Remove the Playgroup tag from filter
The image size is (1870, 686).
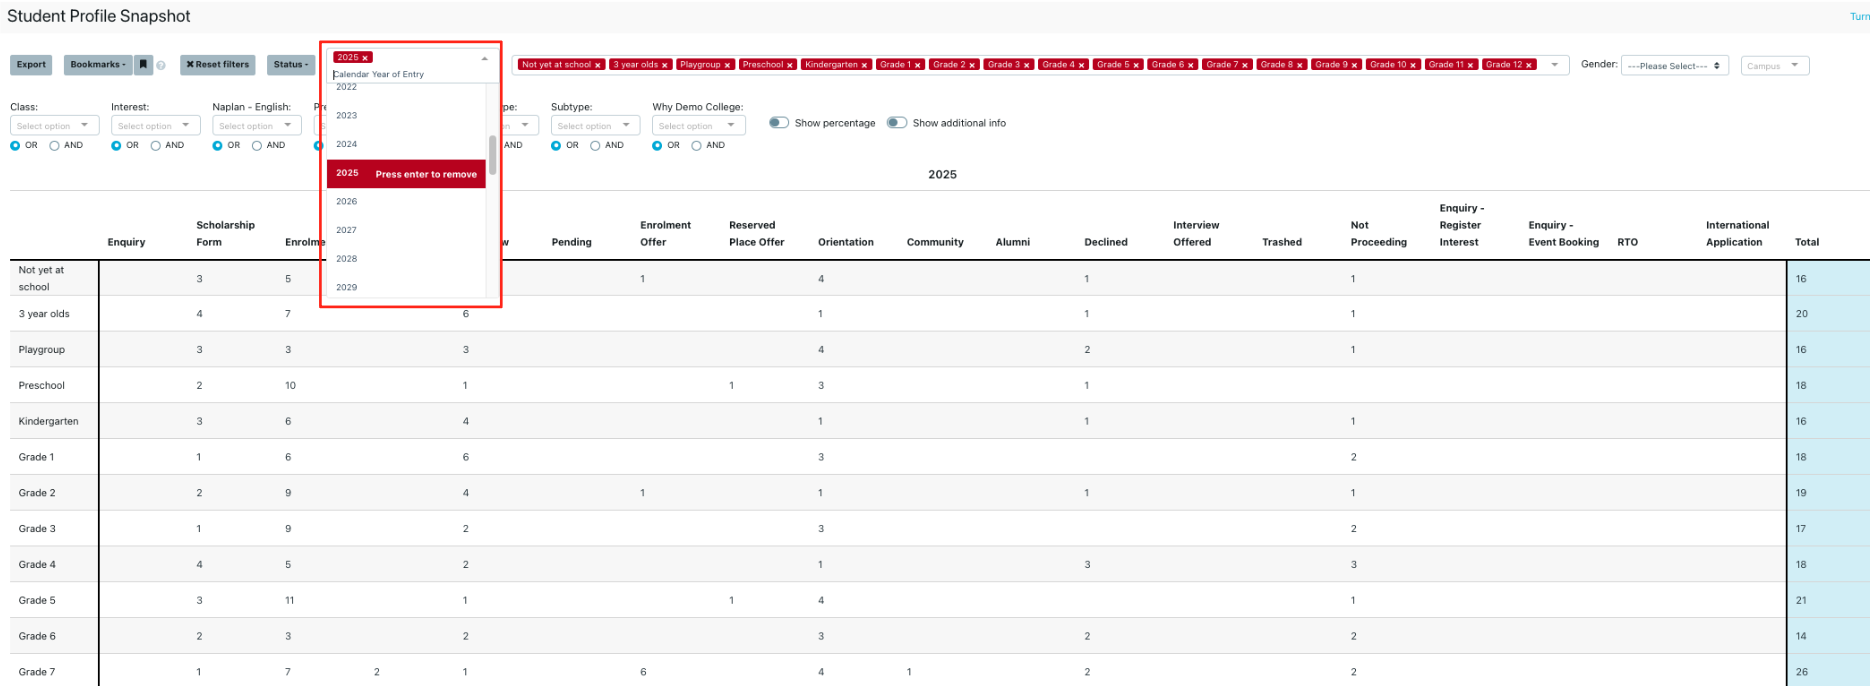727,65
